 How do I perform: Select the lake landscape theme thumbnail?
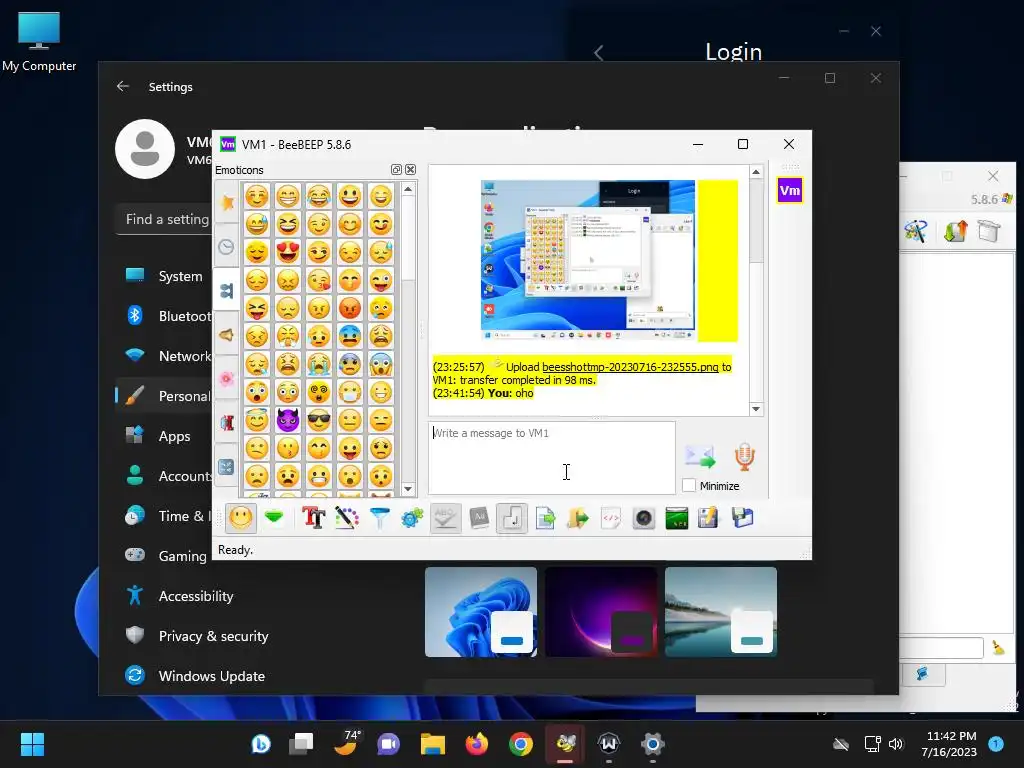coord(721,612)
